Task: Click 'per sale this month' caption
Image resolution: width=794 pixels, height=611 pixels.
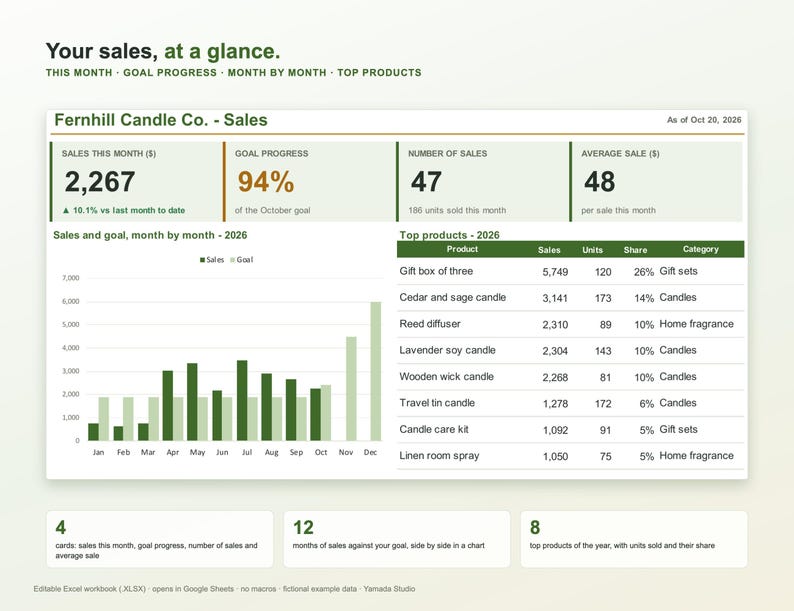Action: tap(618, 210)
